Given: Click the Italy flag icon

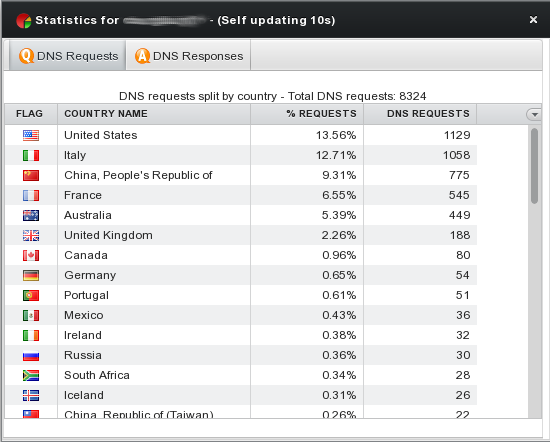Looking at the screenshot, I should point(31,155).
